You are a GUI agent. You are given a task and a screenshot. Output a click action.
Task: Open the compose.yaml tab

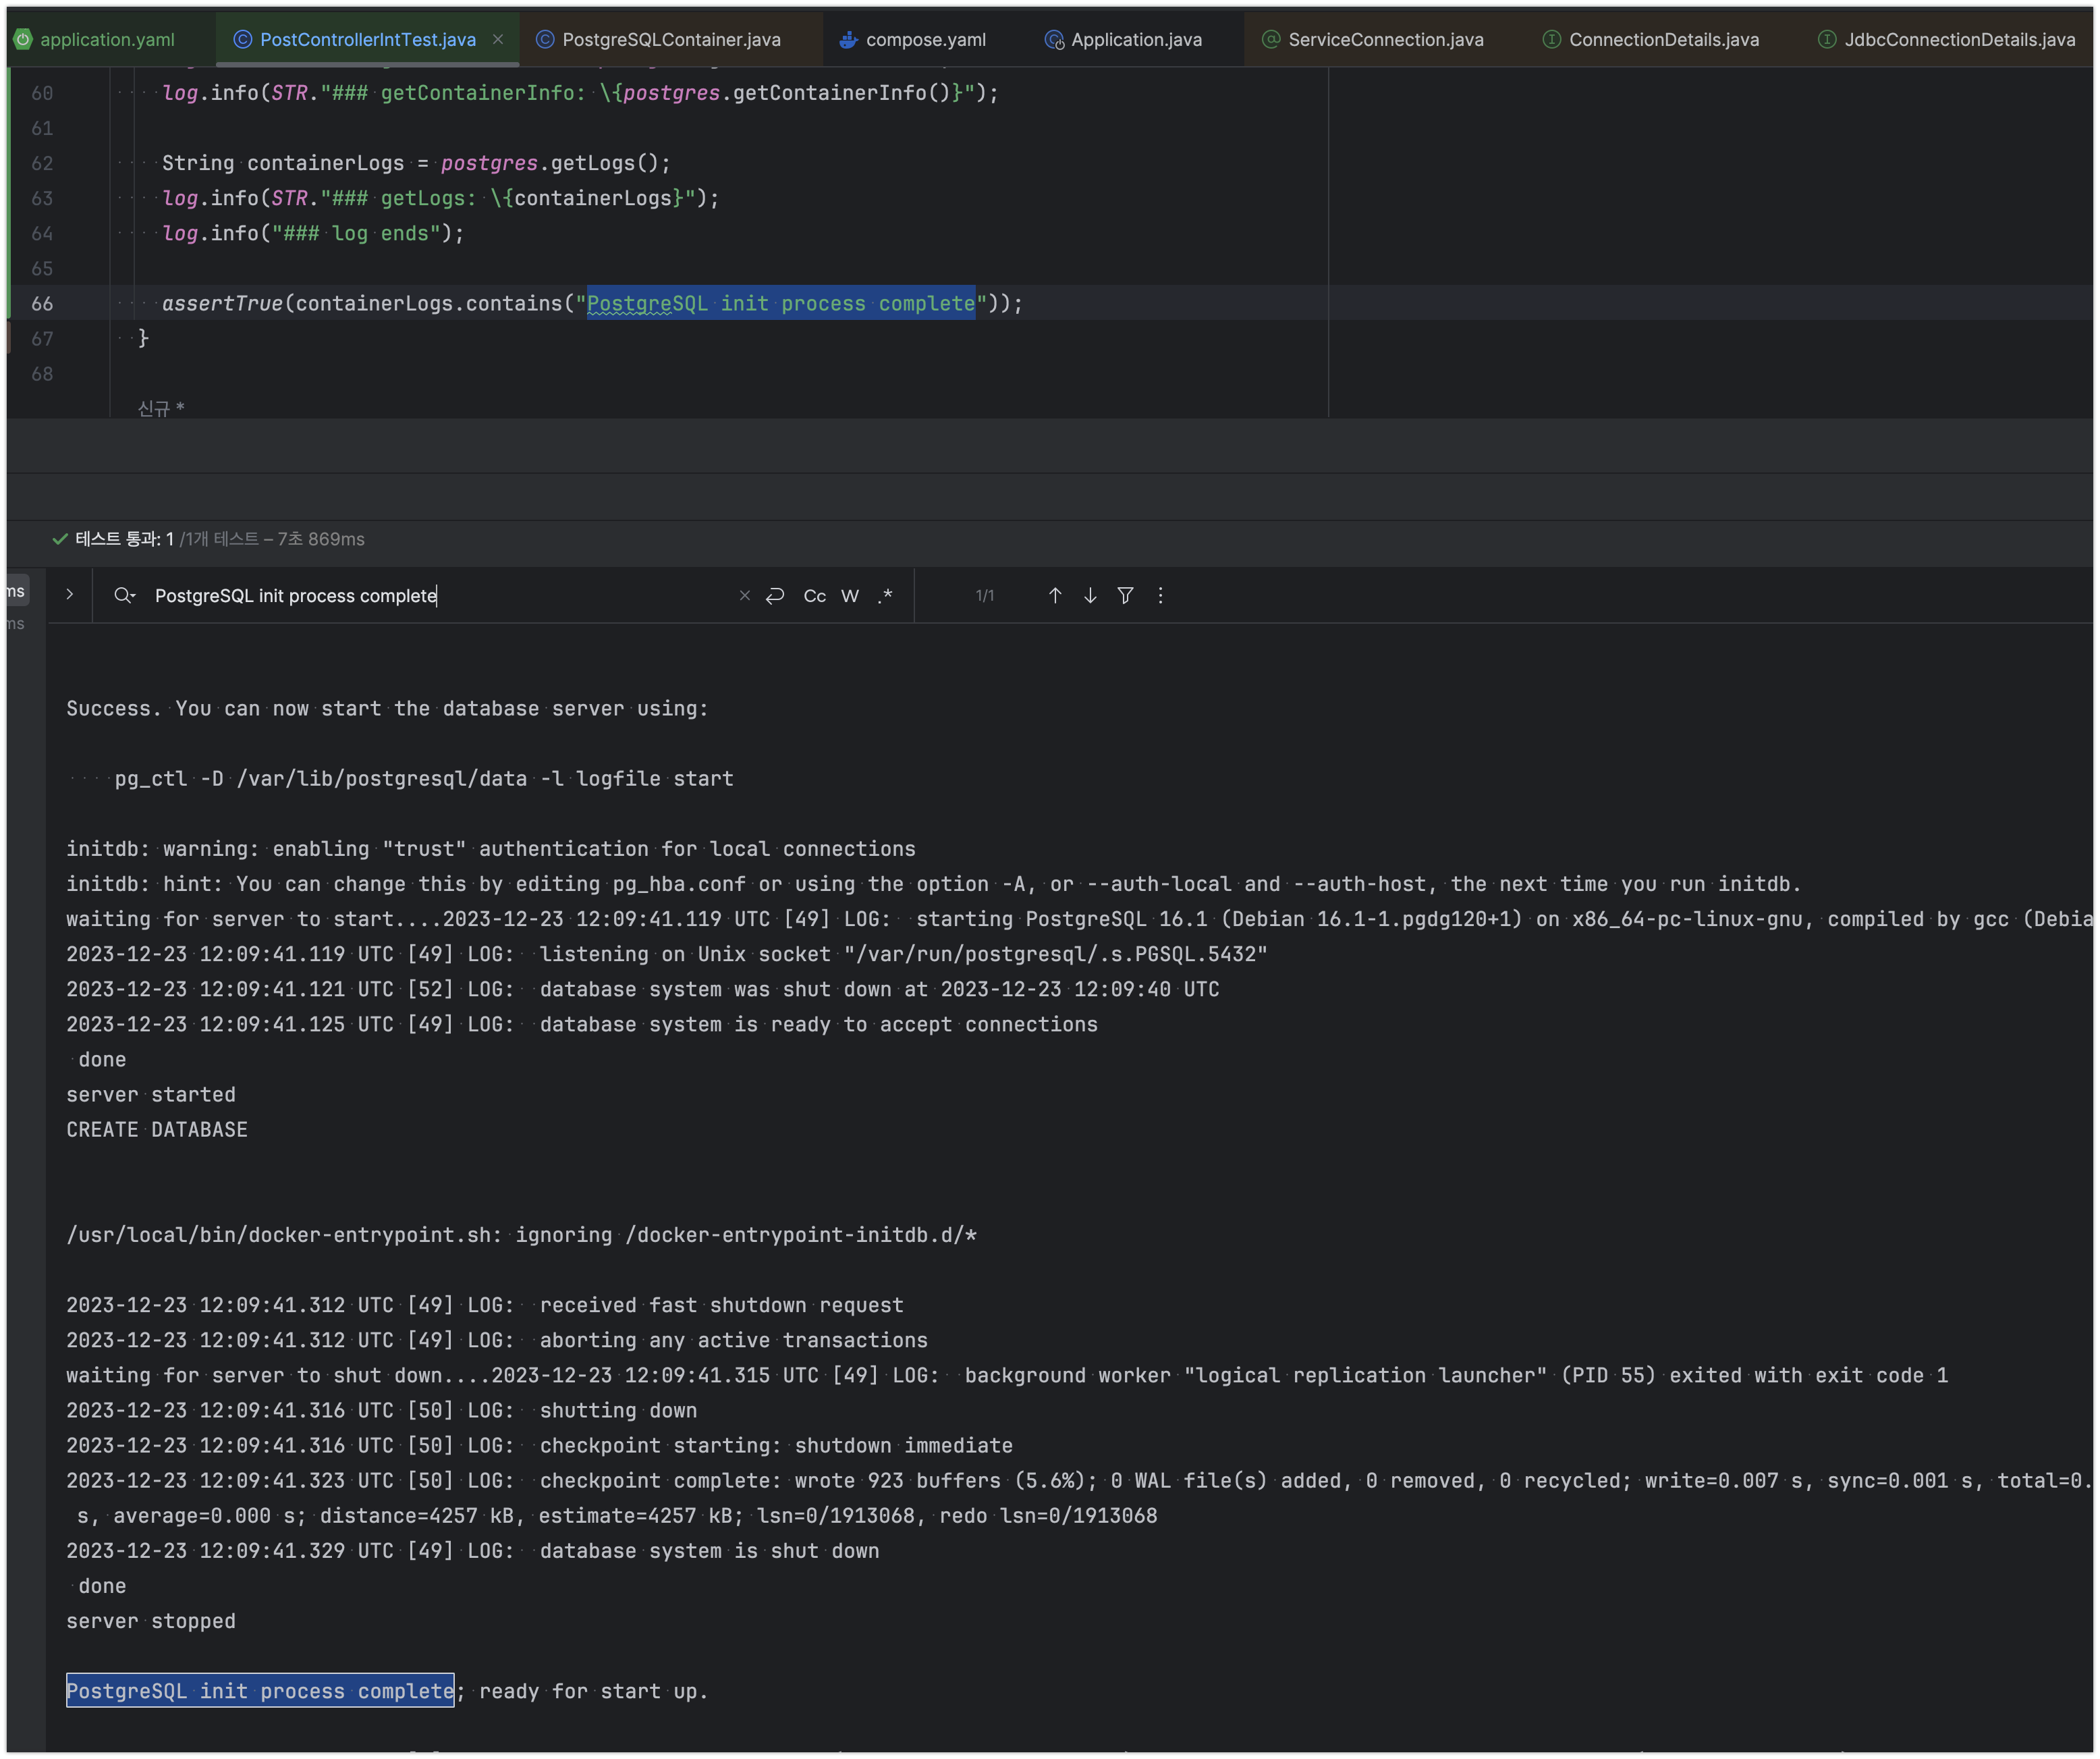[925, 40]
